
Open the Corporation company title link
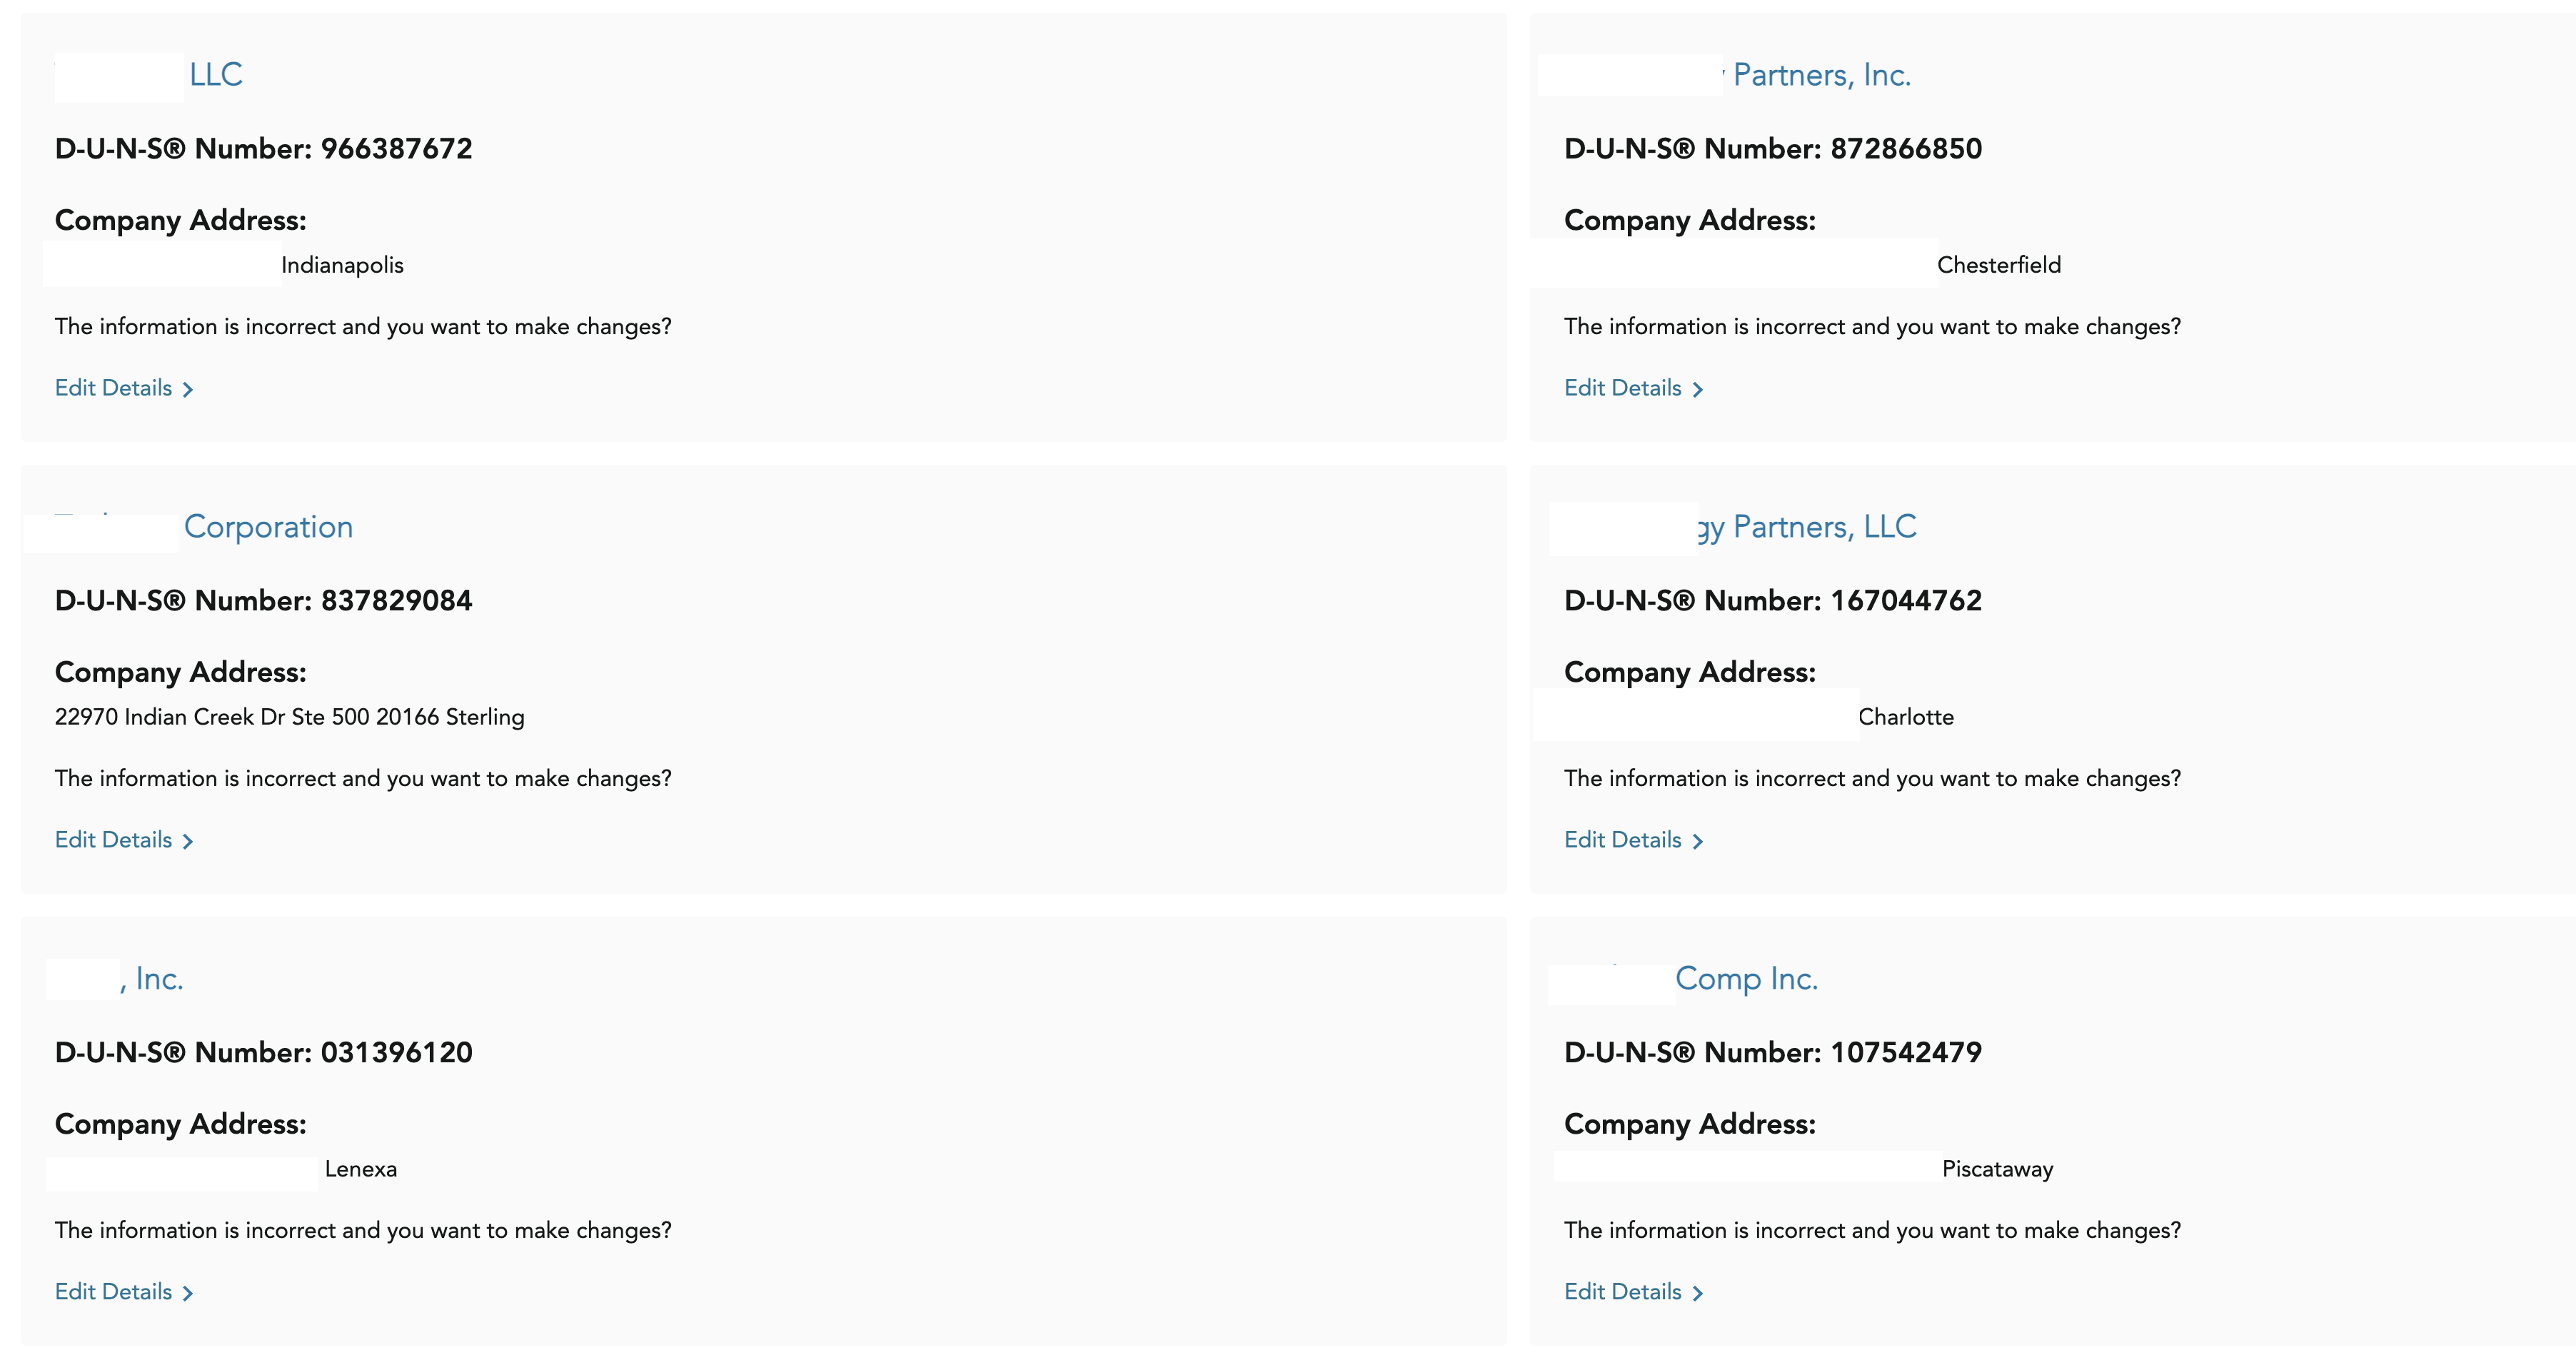pos(268,527)
